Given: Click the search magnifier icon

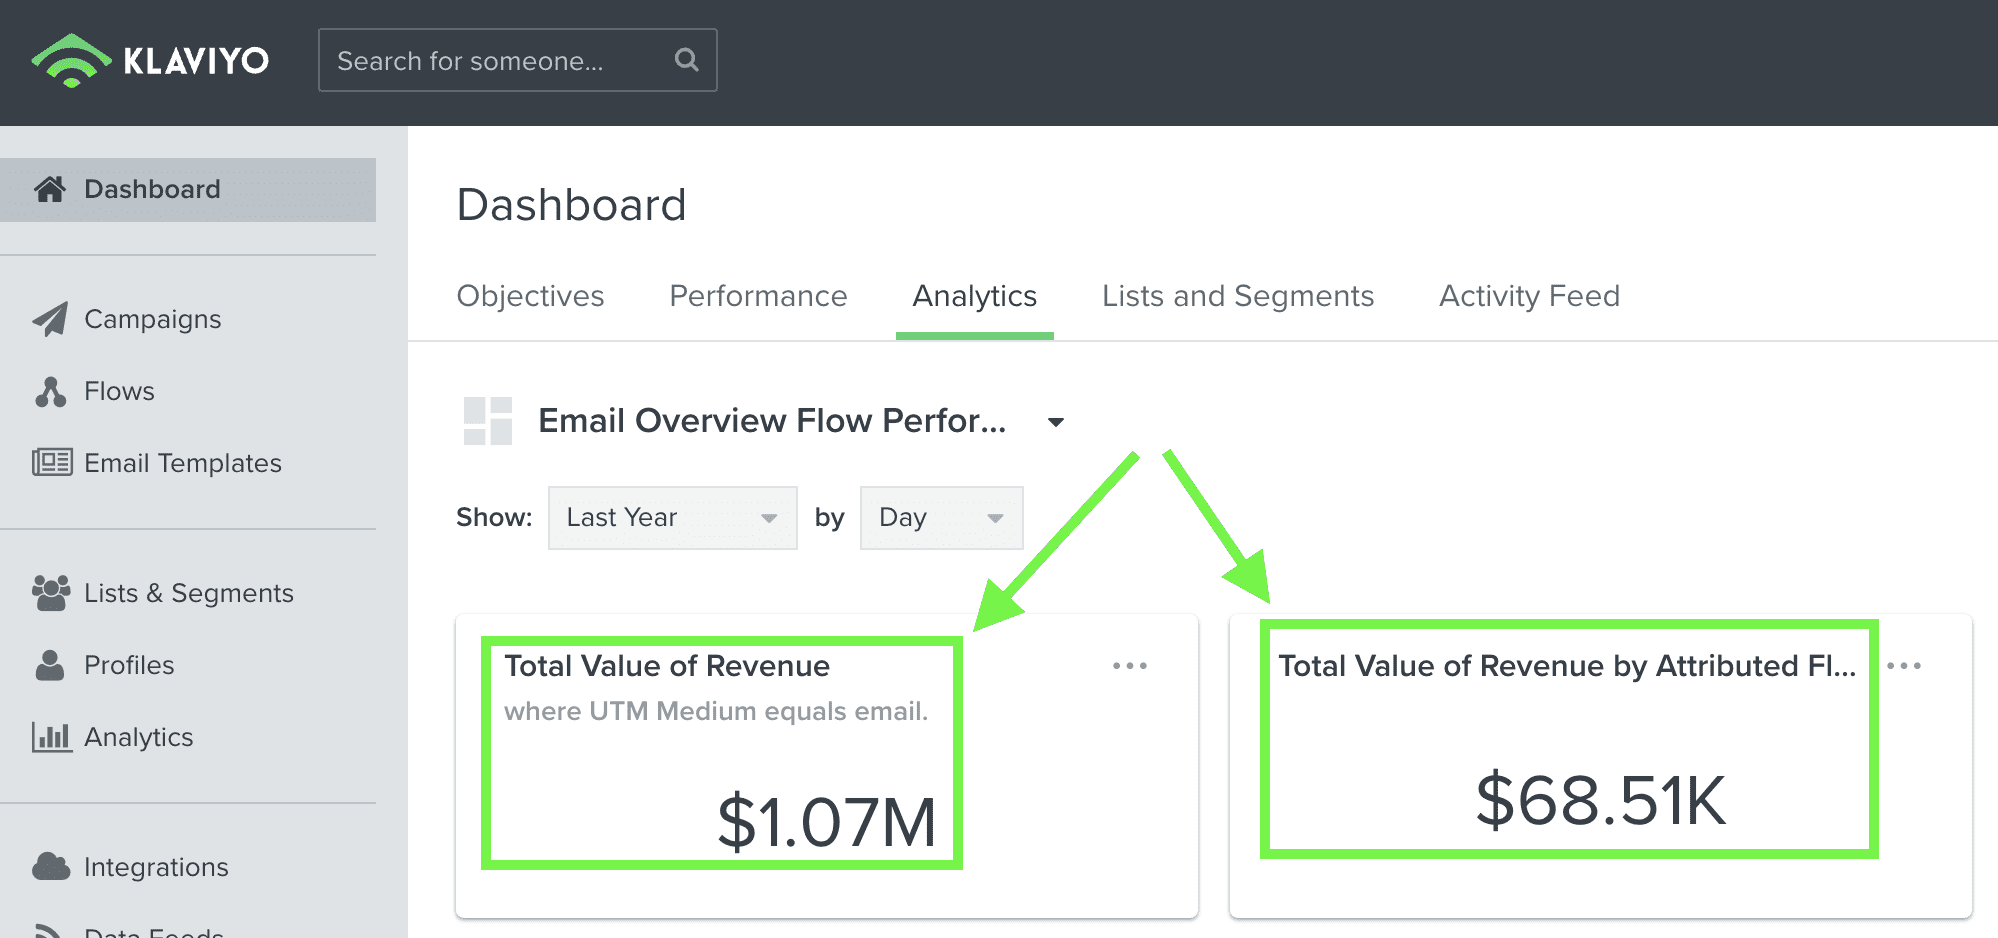Looking at the screenshot, I should coord(686,60).
